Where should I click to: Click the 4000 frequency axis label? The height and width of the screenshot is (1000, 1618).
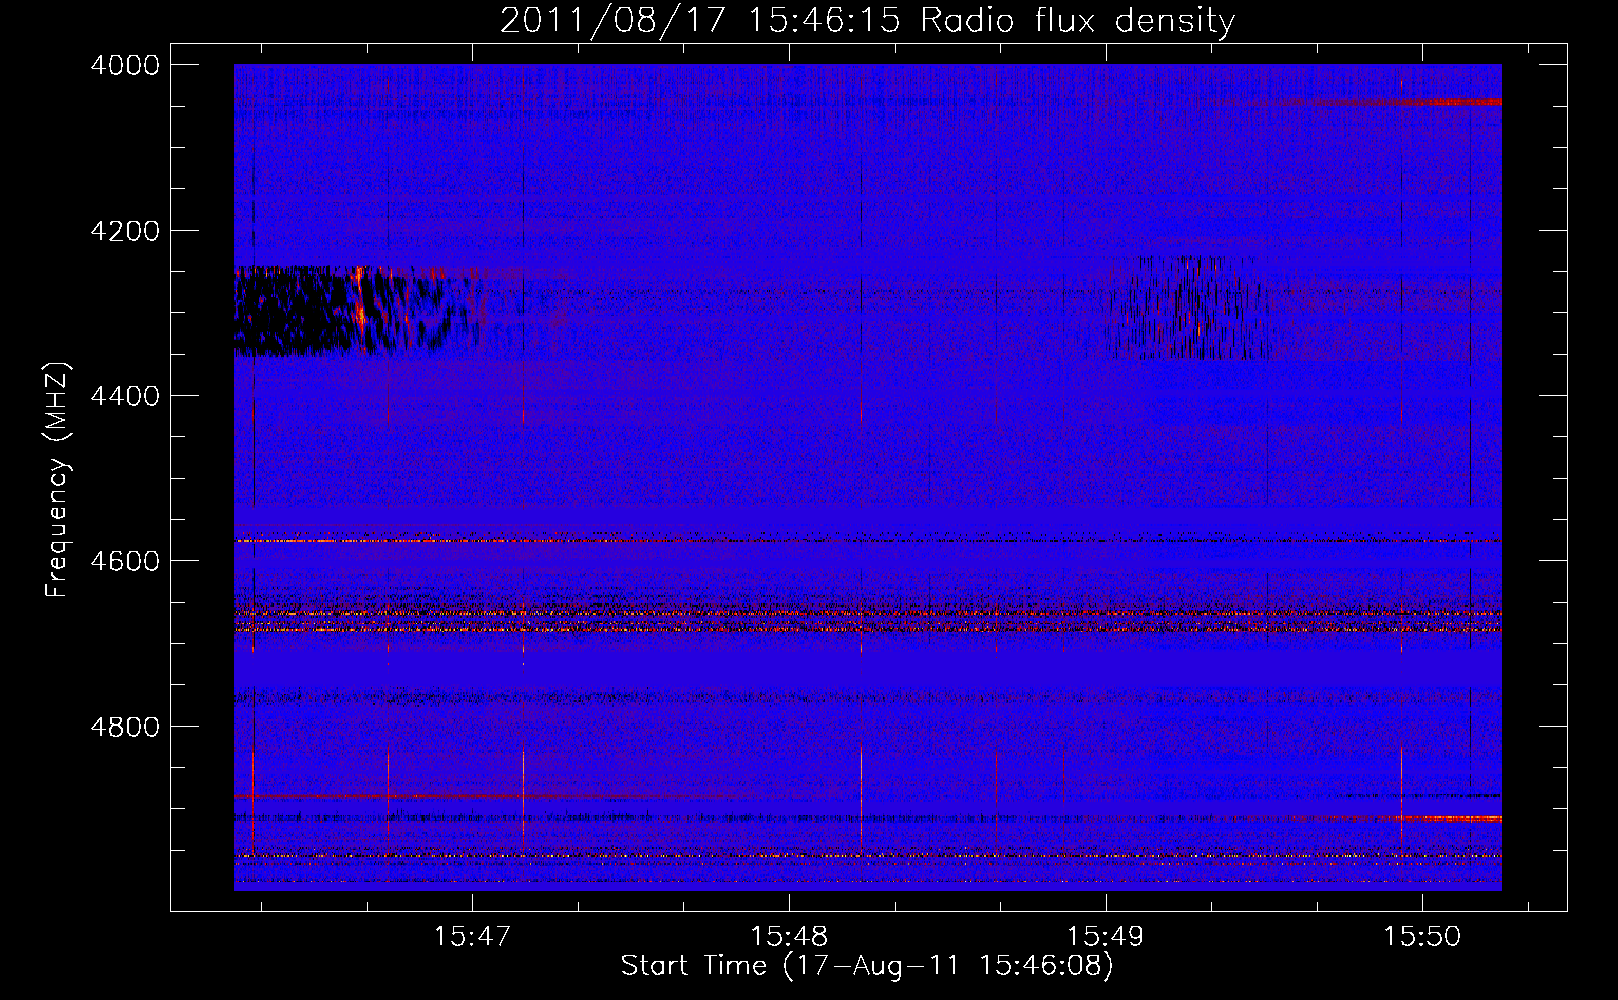(125, 65)
